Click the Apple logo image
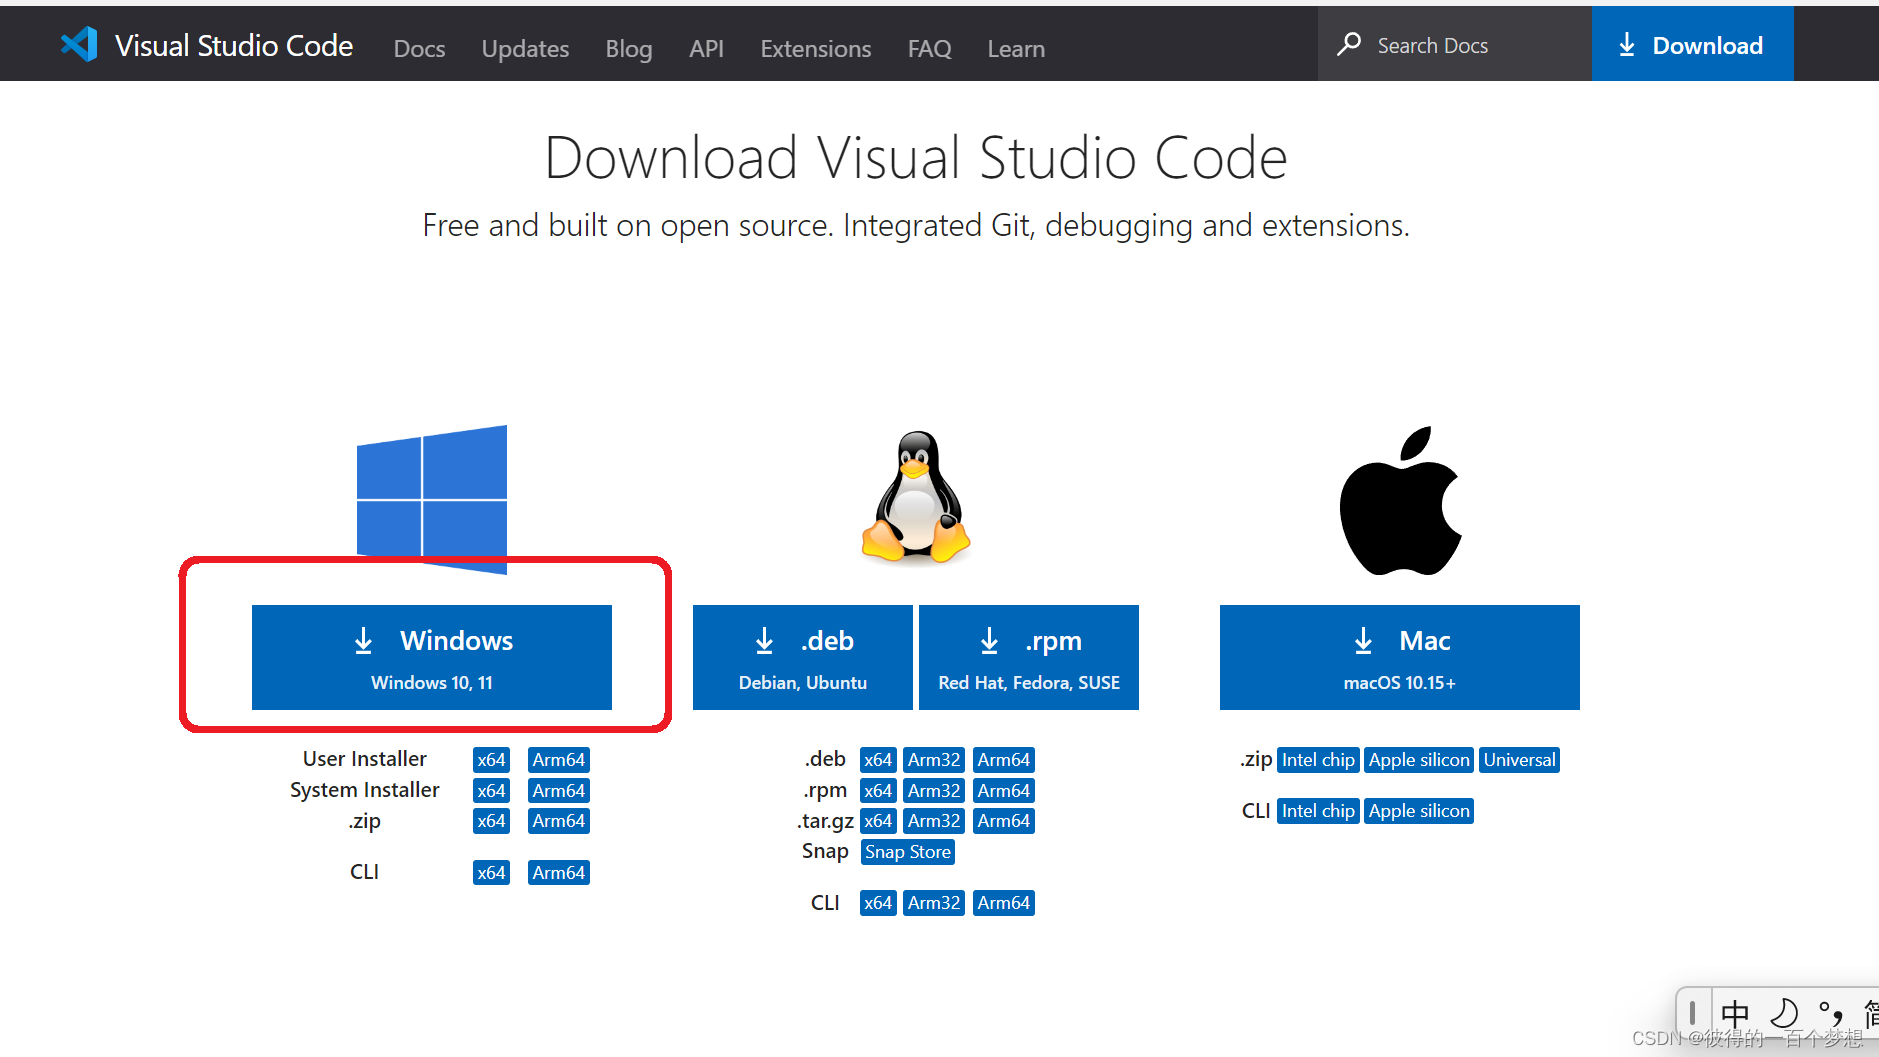This screenshot has width=1879, height=1057. tap(1400, 501)
